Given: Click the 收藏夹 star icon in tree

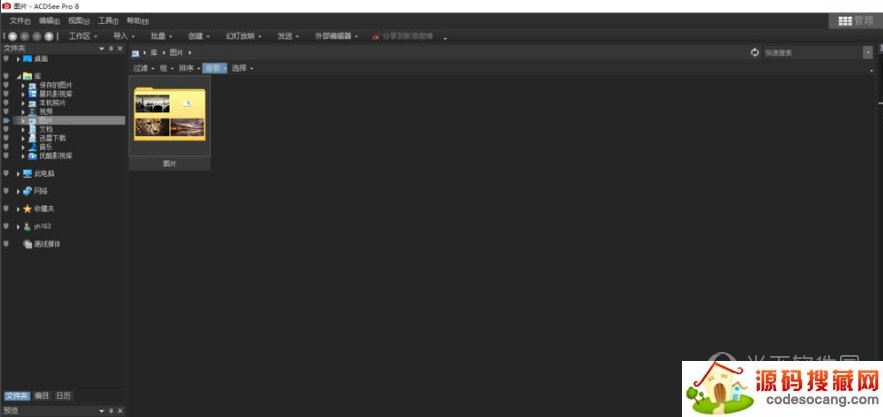Looking at the screenshot, I should [28, 208].
